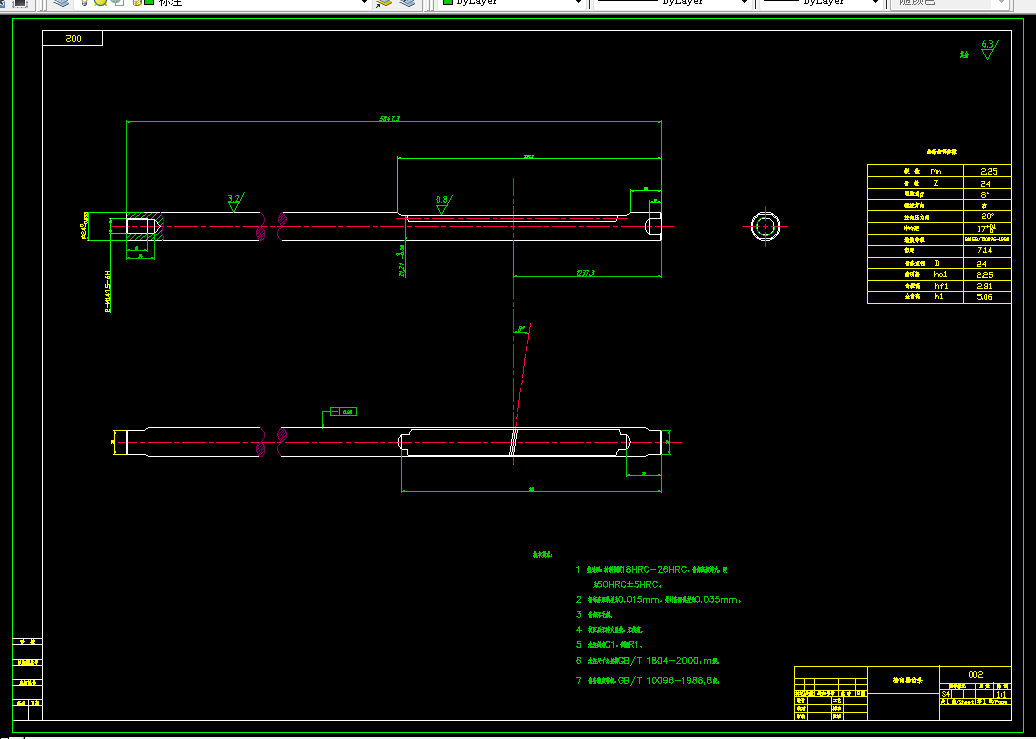This screenshot has height=739, width=1036.
Task: Select the vertical M6x15-6H thread note
Action: [x=108, y=291]
